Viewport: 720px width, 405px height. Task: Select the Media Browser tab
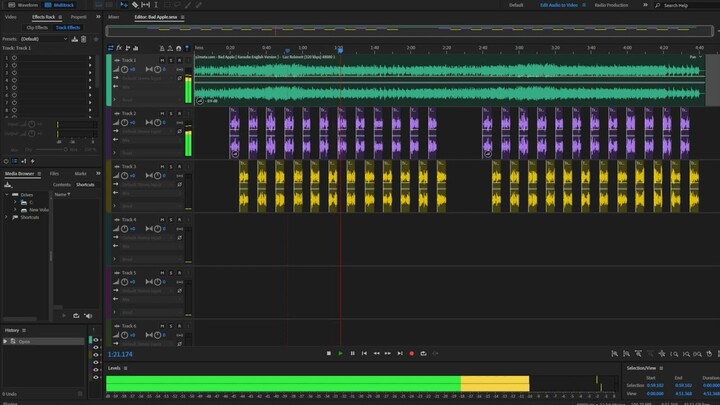[x=19, y=174]
